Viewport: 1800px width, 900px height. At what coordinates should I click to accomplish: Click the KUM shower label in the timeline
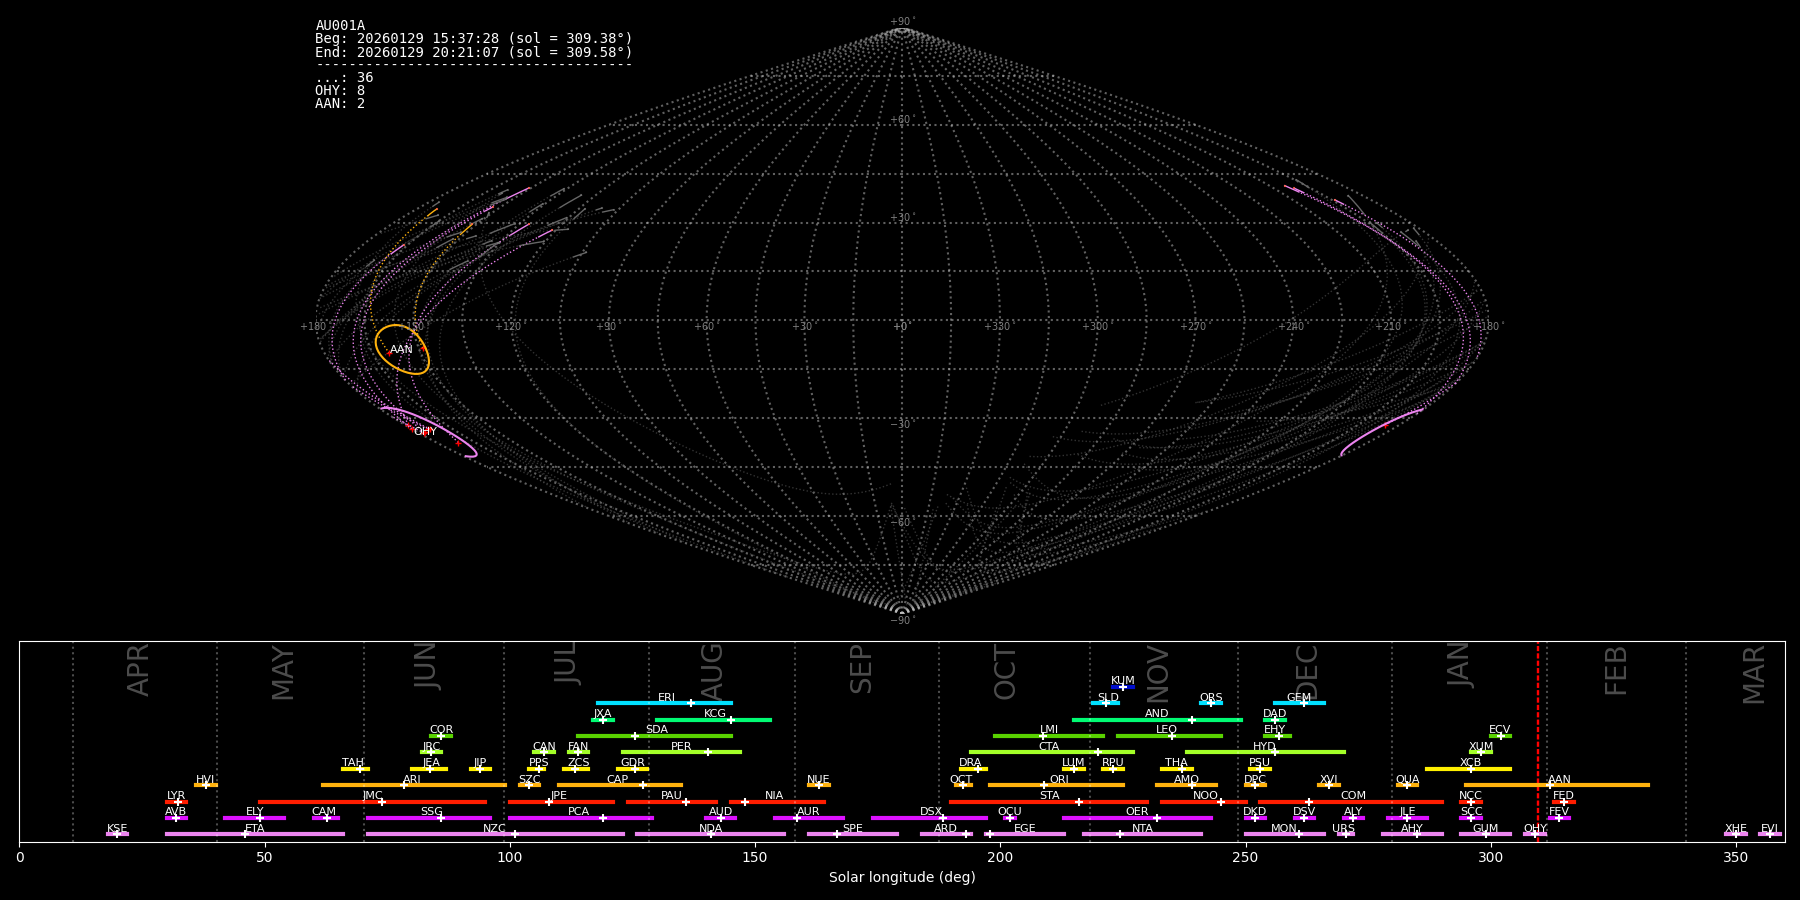(1123, 681)
